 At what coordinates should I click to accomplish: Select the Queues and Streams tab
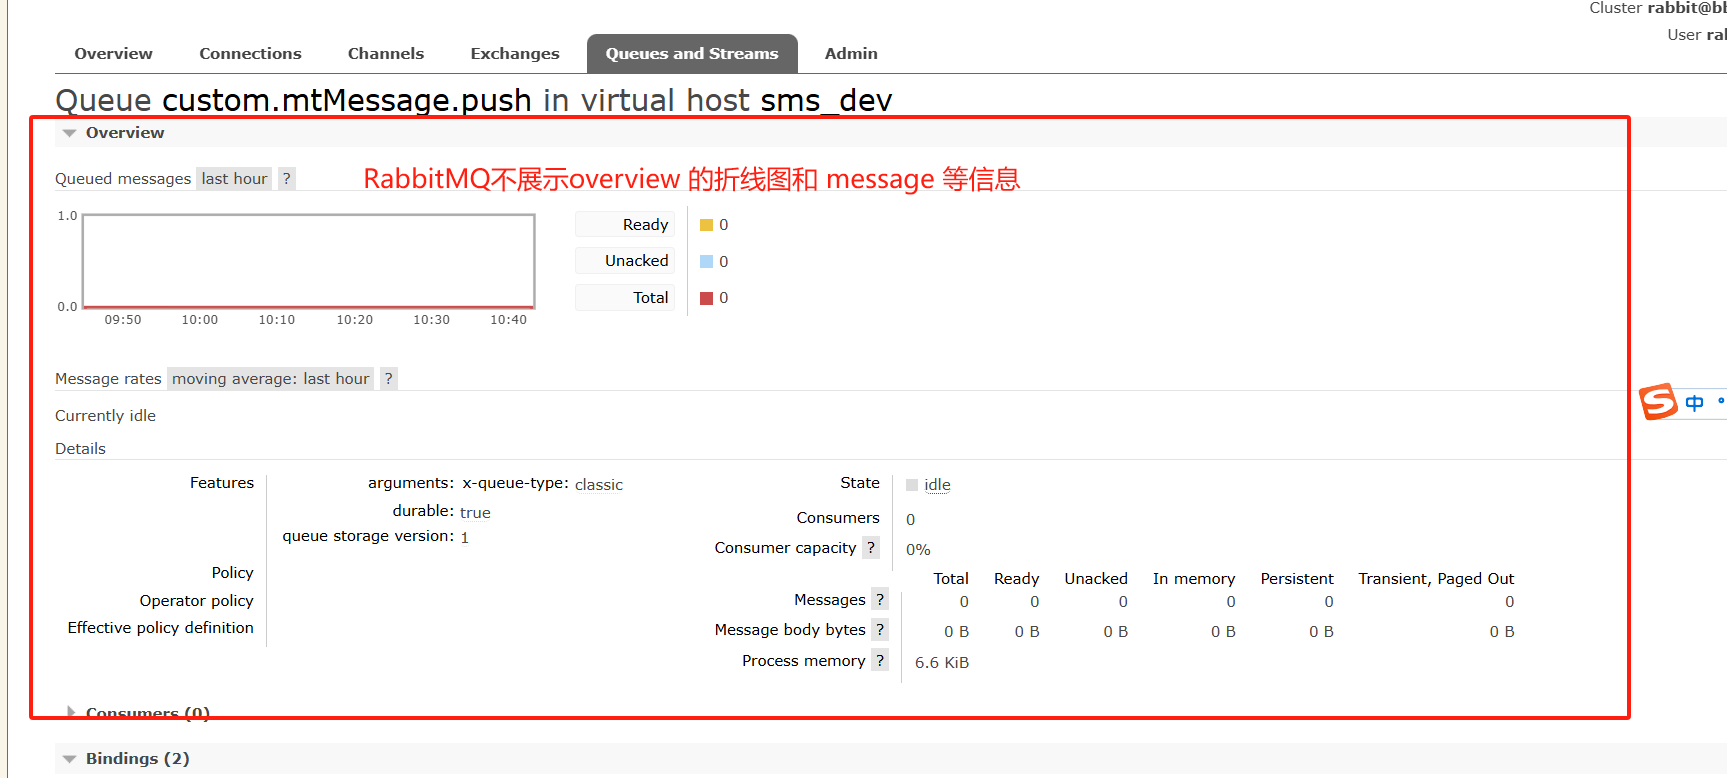coord(692,54)
